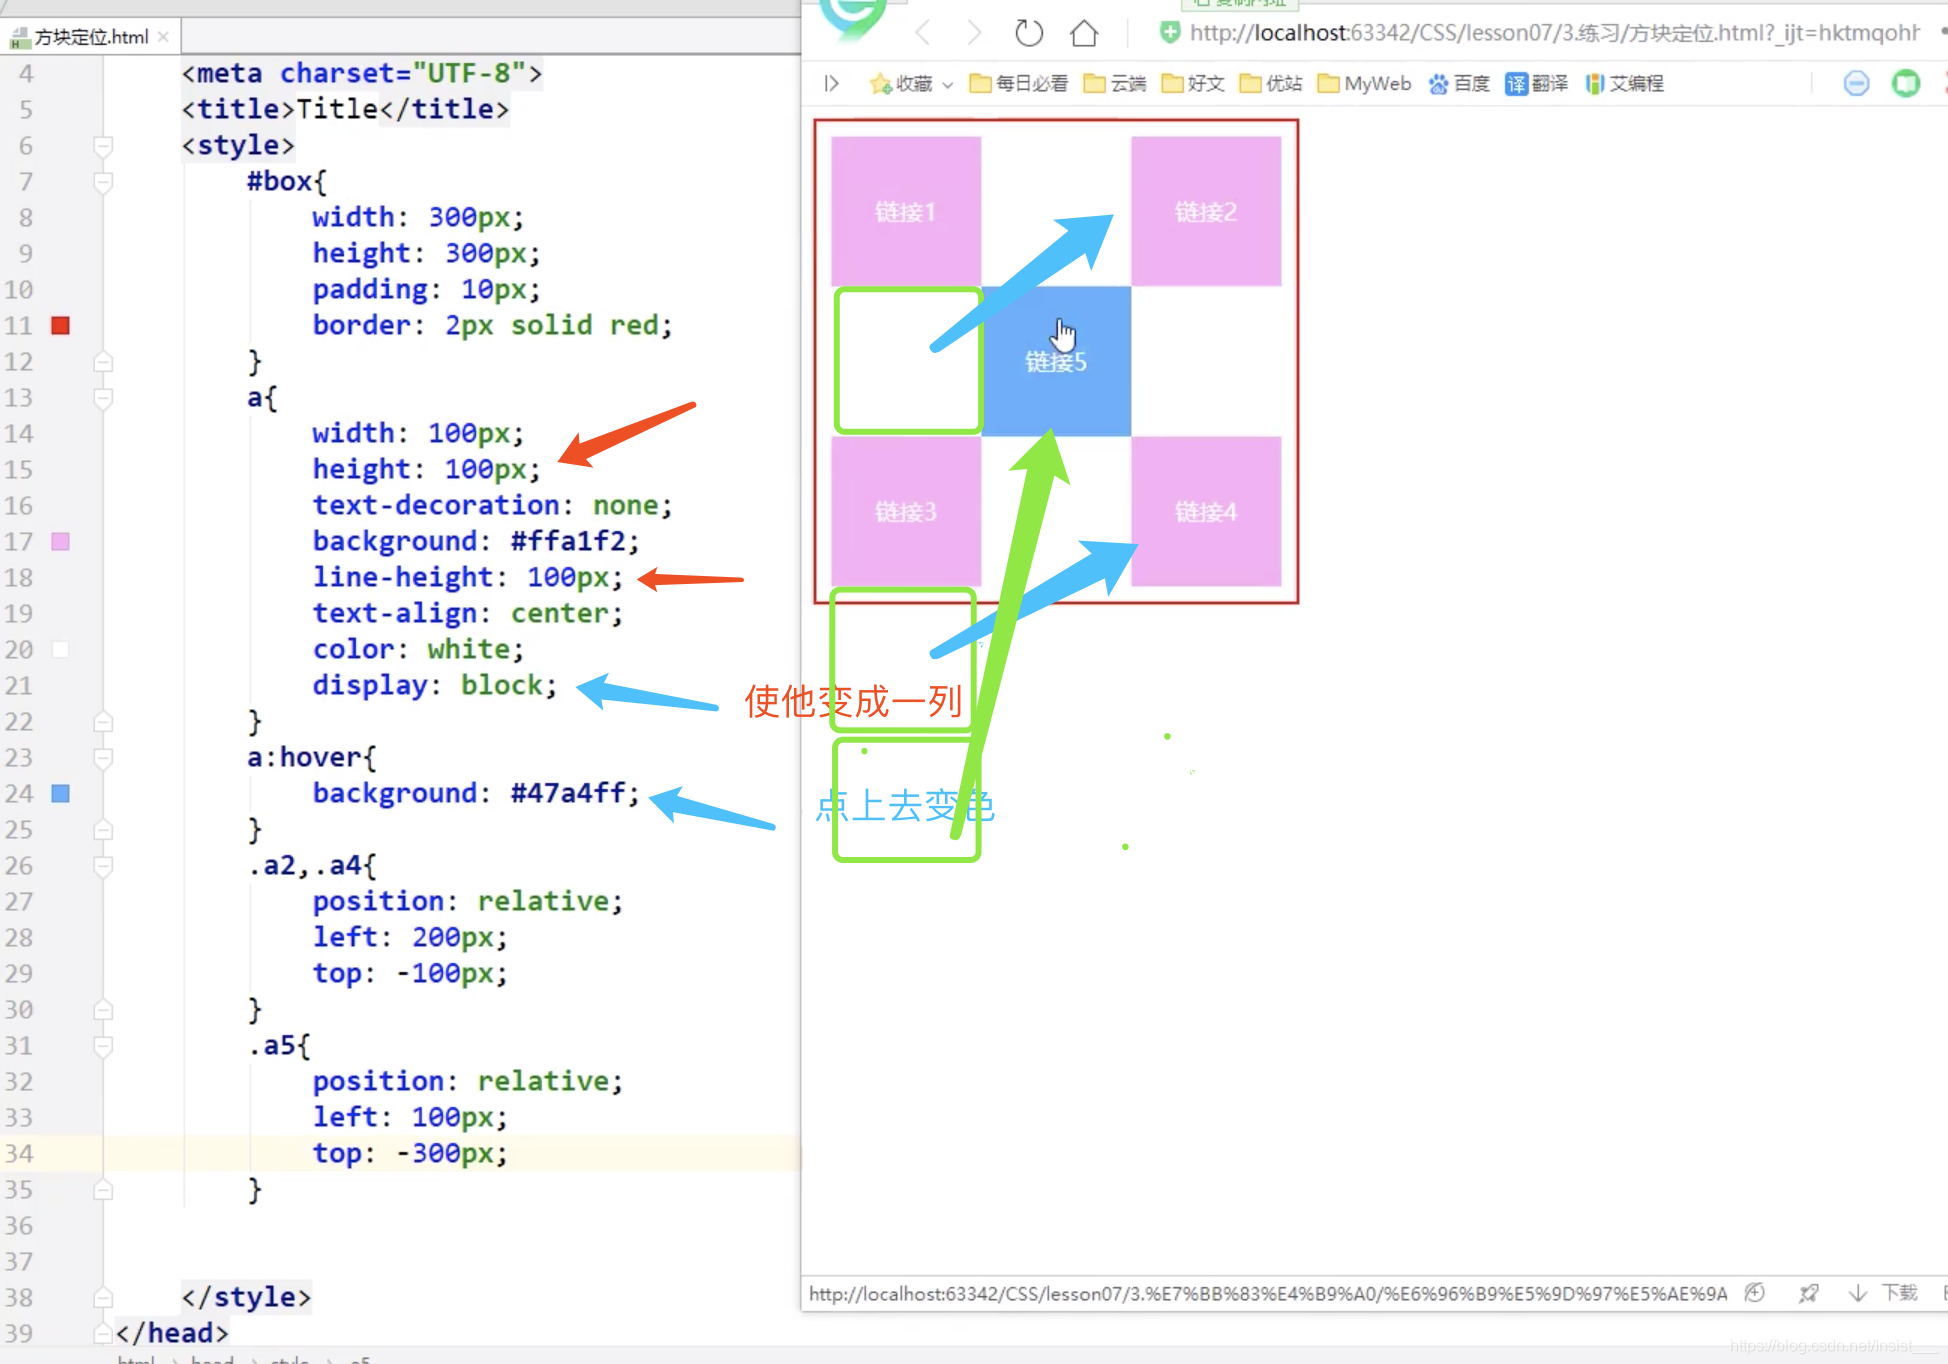Click fold end marker at line 22

[103, 721]
